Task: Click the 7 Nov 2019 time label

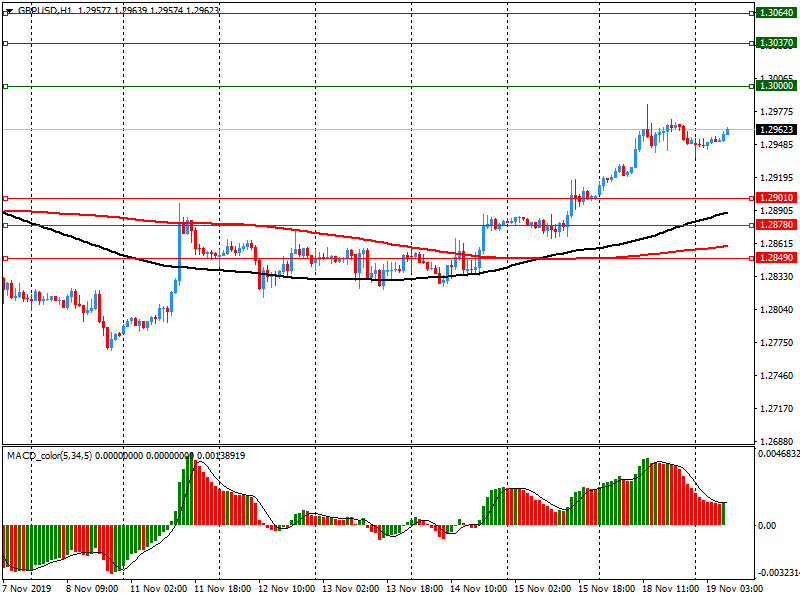Action: pyautogui.click(x=27, y=588)
